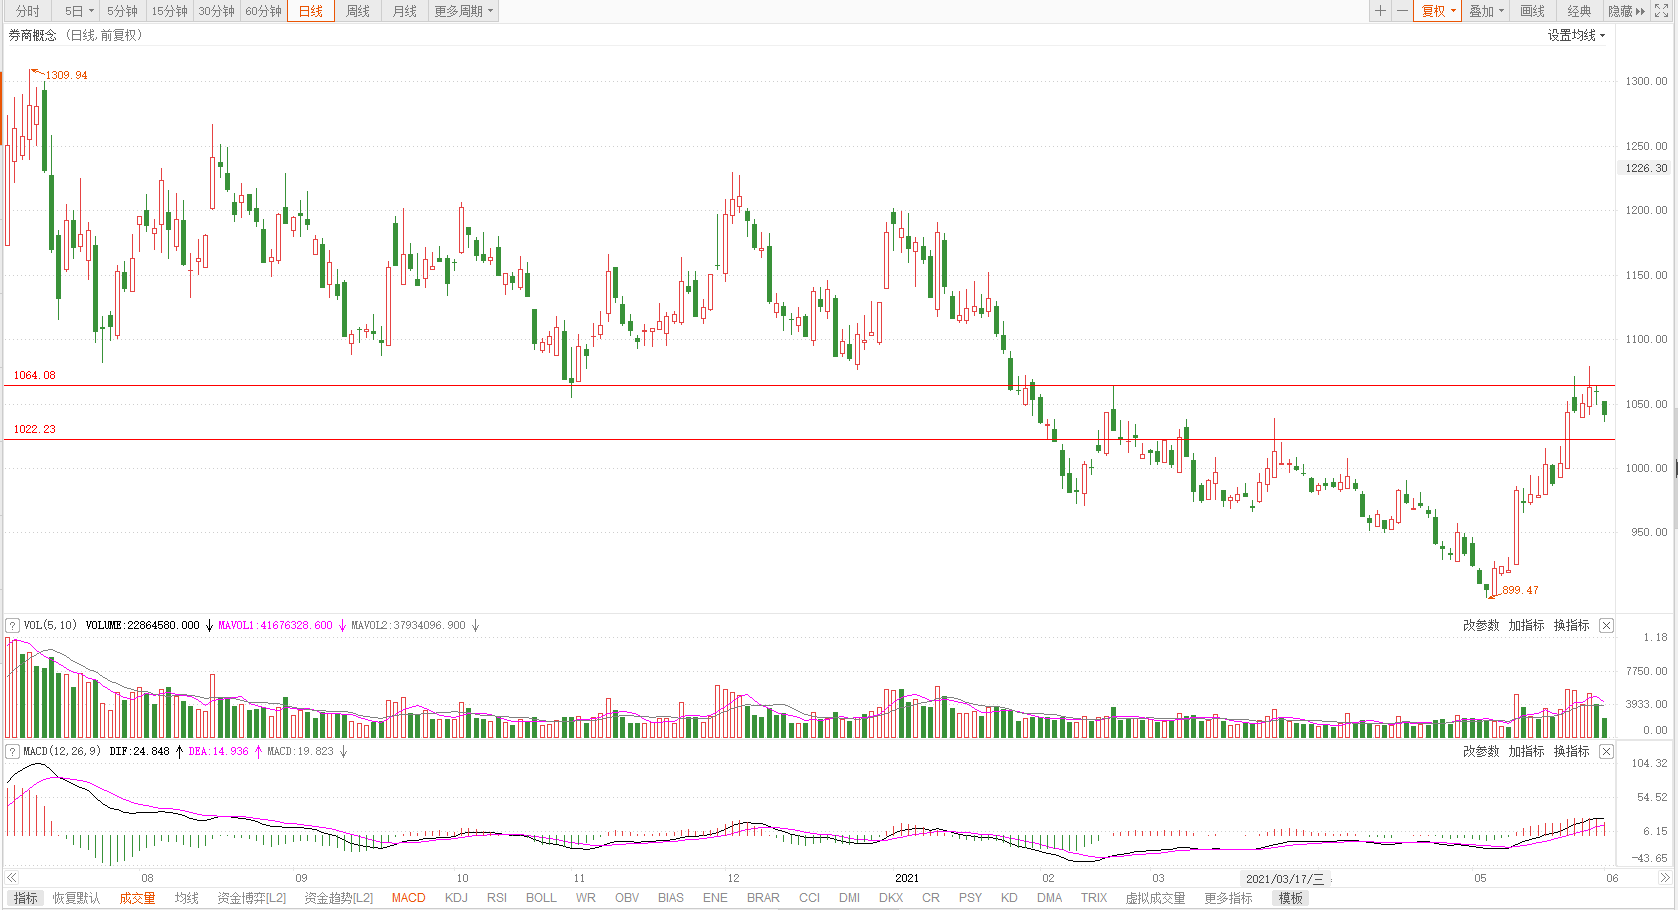Viewport: 1678px width, 910px height.
Task: Select the RSI indicator
Action: coord(497,898)
